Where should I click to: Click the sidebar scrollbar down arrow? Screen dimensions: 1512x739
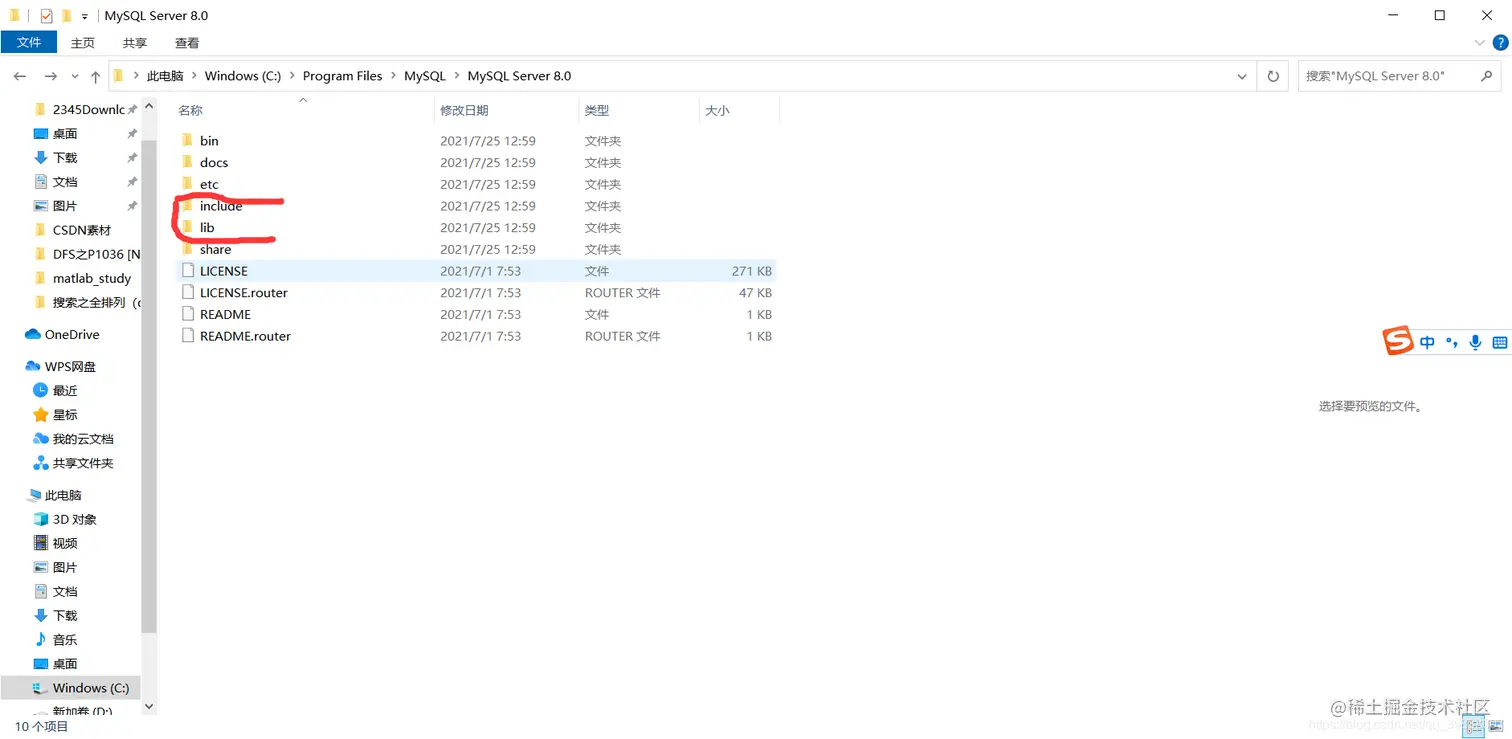tap(149, 706)
